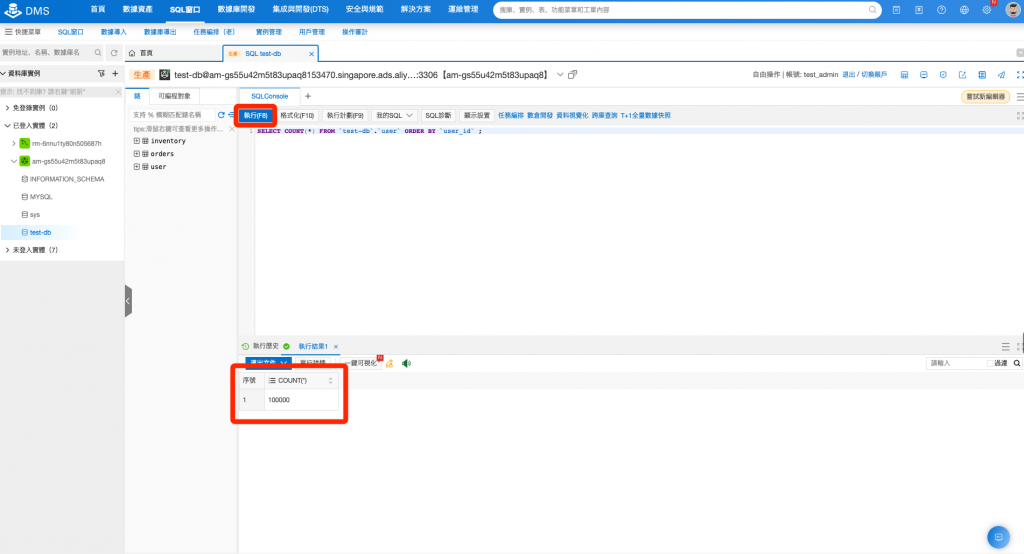Click the 嘗試新編輯器 button
The height and width of the screenshot is (554, 1024).
pos(985,97)
